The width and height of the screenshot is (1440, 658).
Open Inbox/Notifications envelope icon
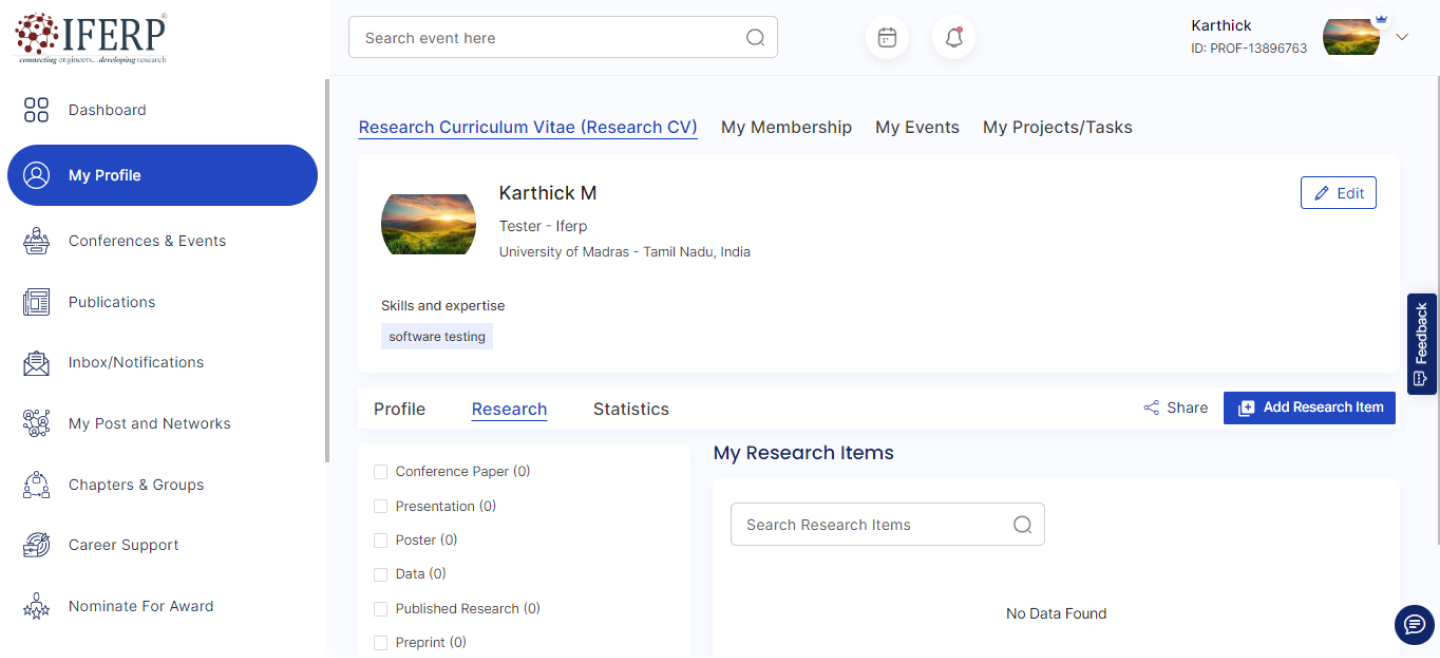pos(36,363)
